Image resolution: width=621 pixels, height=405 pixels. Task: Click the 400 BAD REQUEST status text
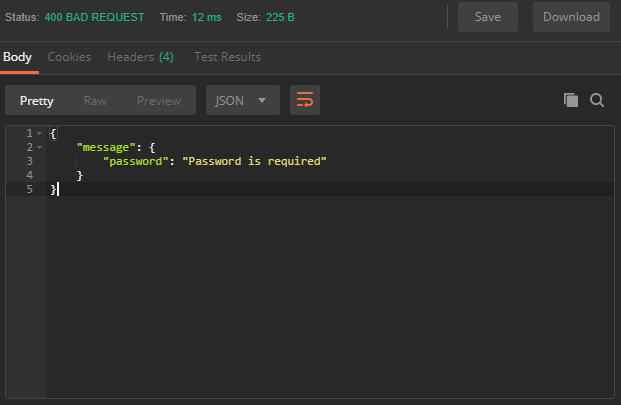pyautogui.click(x=94, y=17)
